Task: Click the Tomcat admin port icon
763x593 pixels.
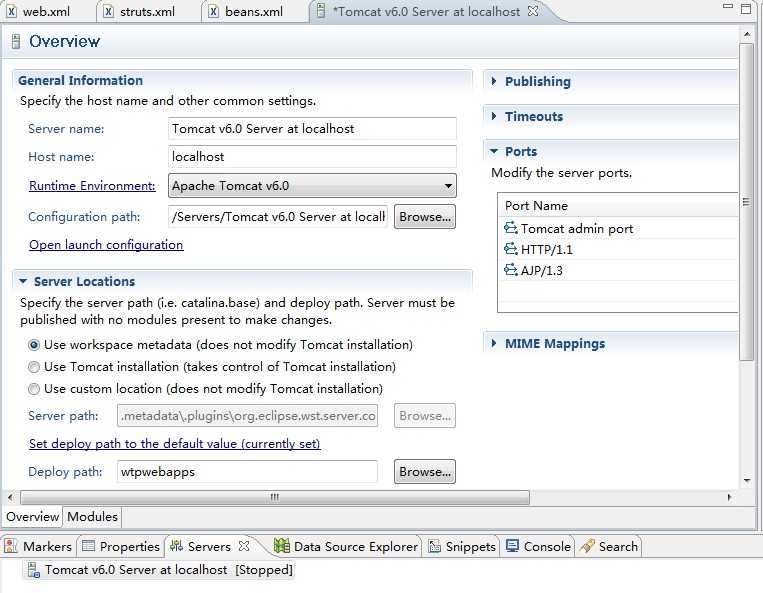Action: 510,228
